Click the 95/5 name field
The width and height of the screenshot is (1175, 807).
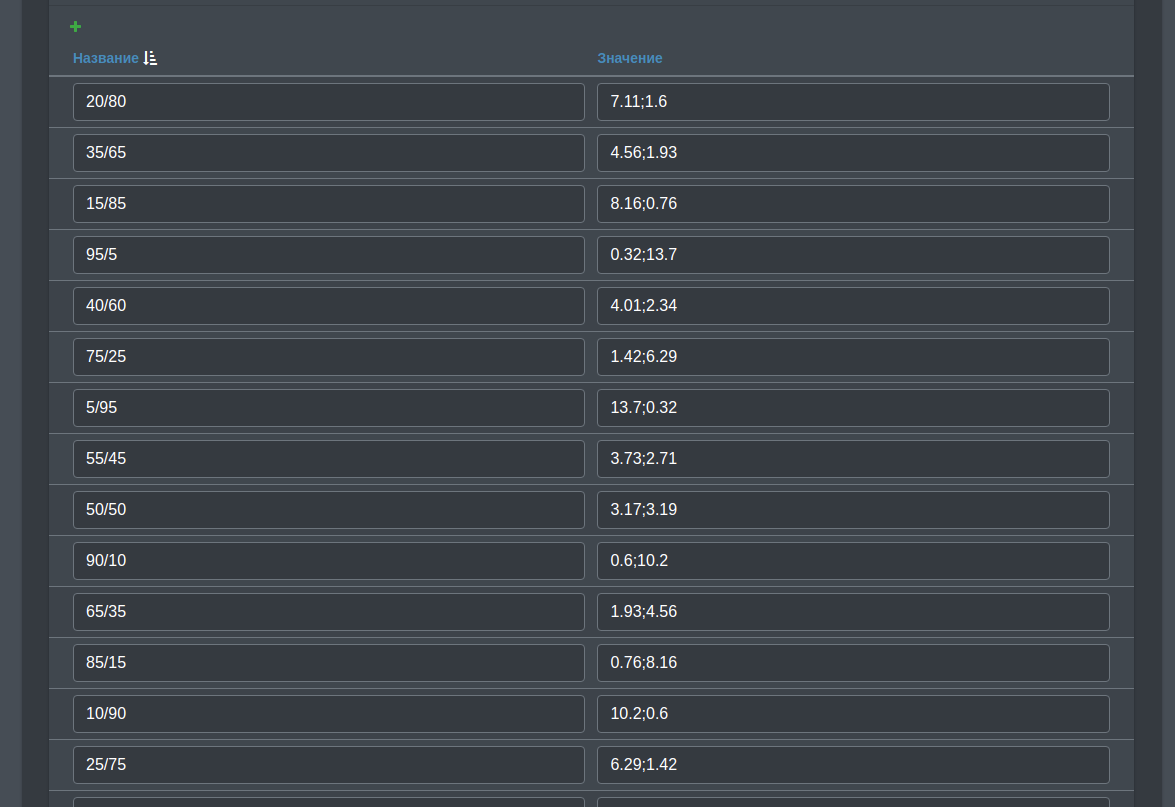(x=328, y=255)
